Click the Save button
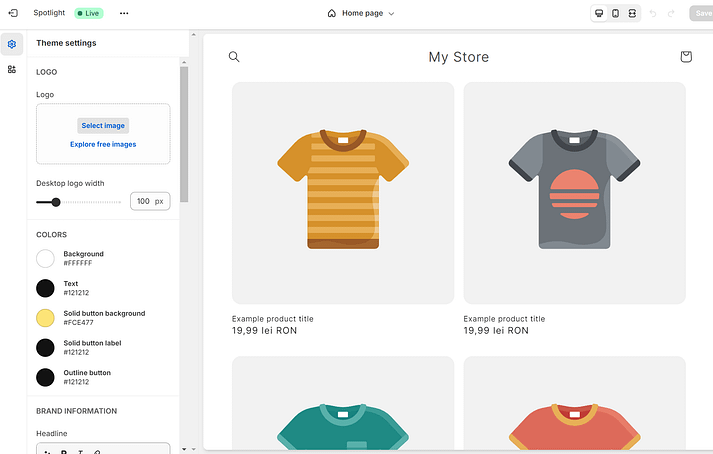The image size is (713, 454). click(x=702, y=13)
